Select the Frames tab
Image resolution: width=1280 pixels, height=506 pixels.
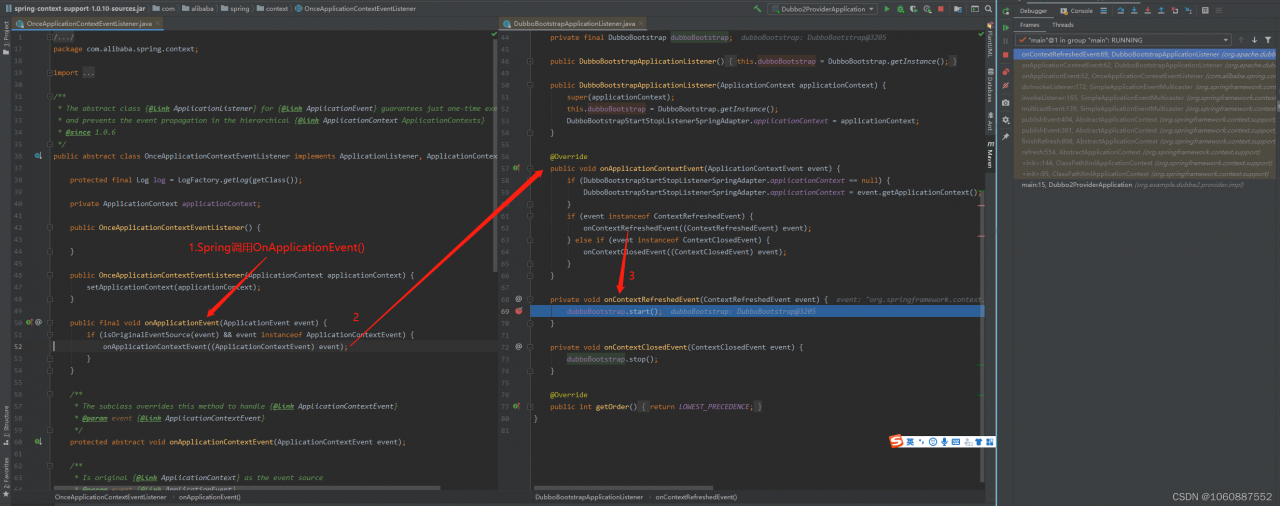tap(1029, 25)
